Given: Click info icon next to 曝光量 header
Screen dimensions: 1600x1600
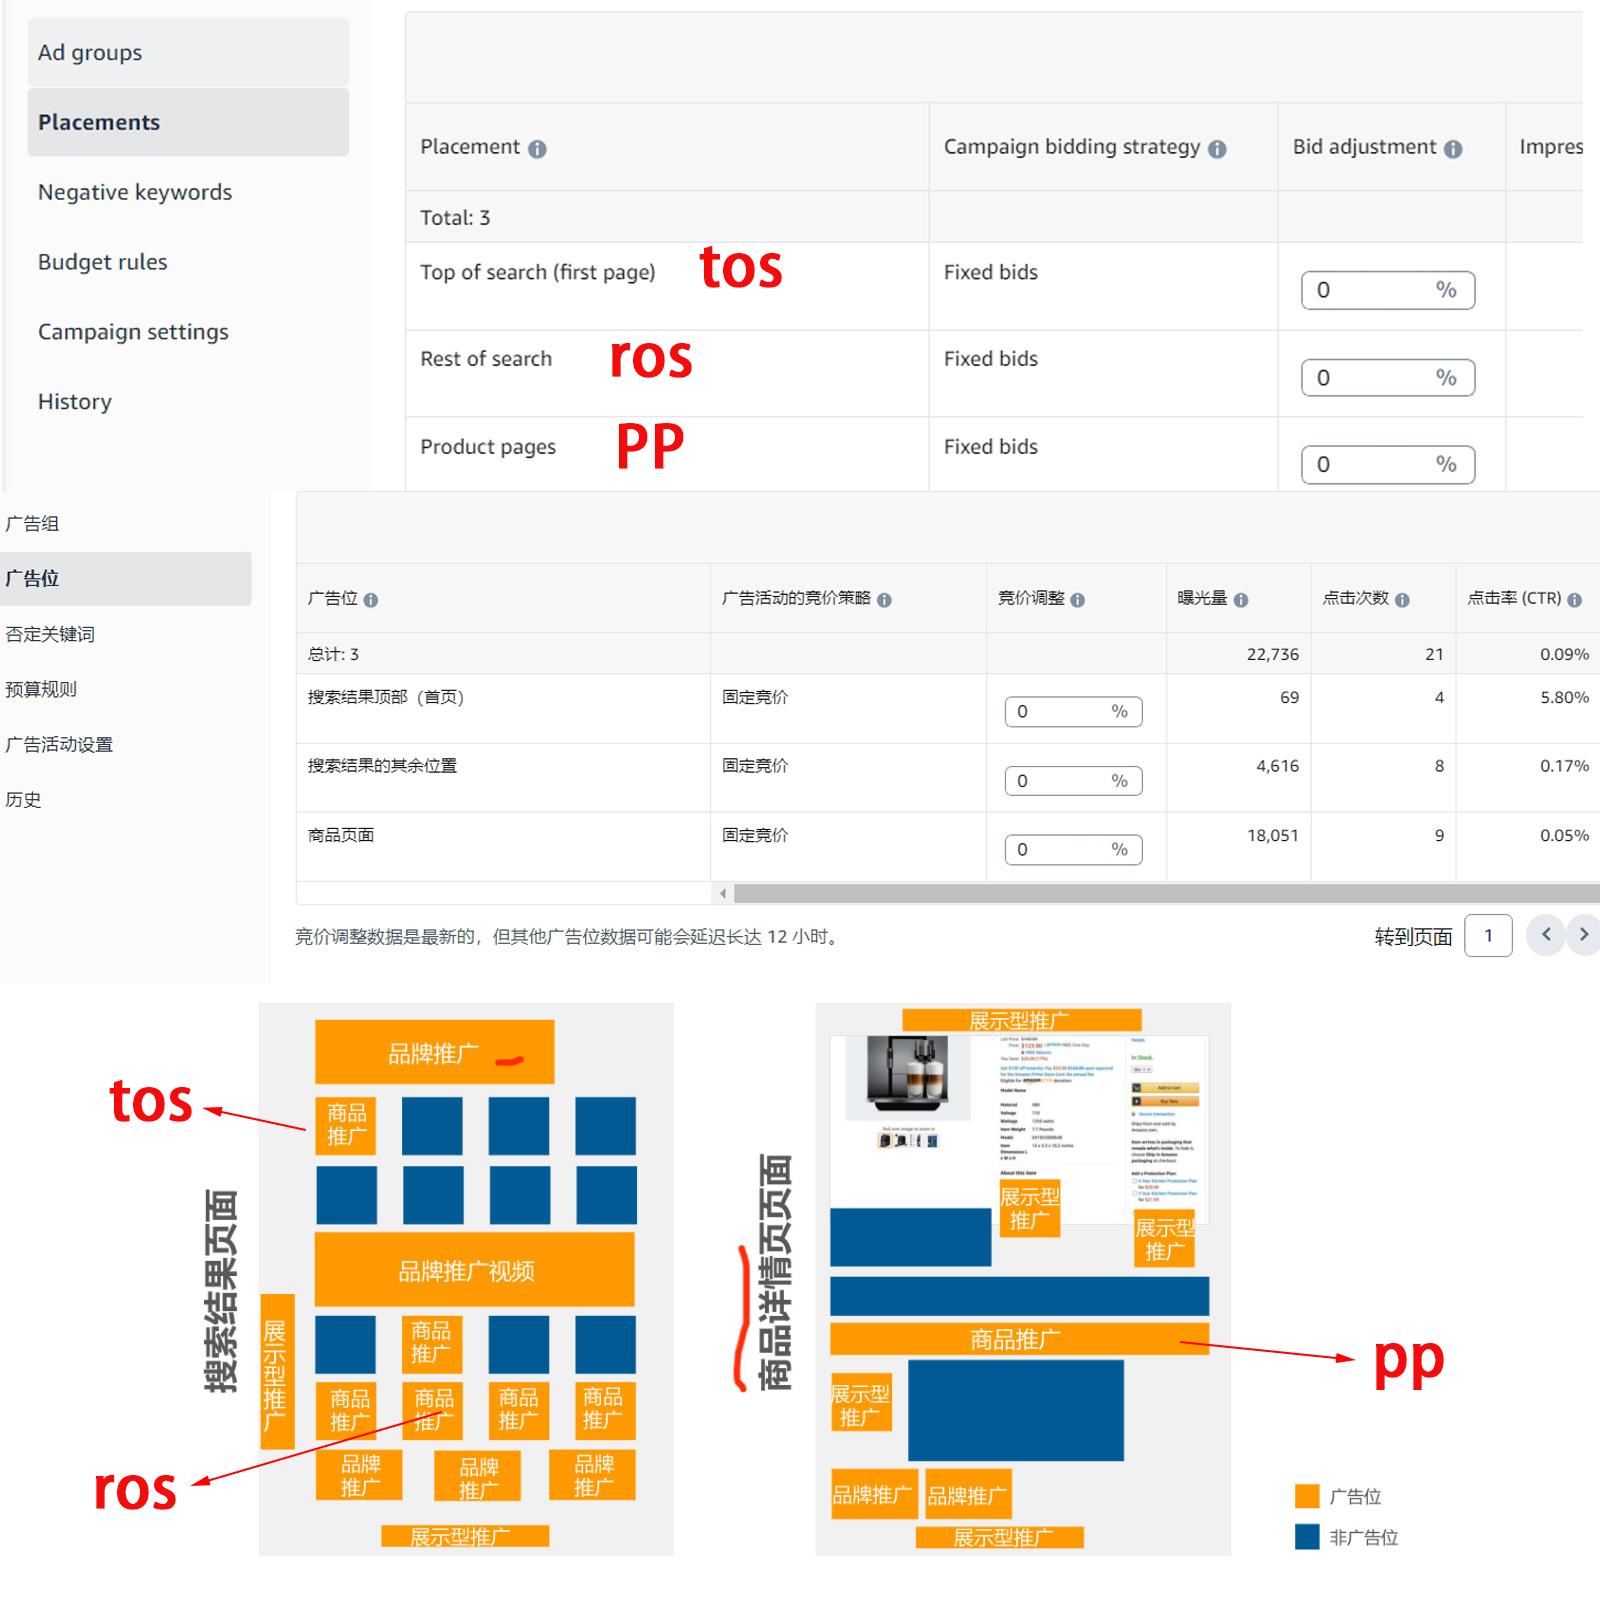Looking at the screenshot, I should pyautogui.click(x=1241, y=600).
